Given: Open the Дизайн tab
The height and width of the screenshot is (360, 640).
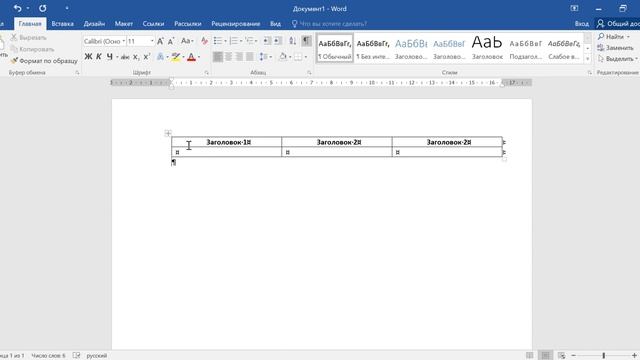Looking at the screenshot, I should tap(94, 24).
